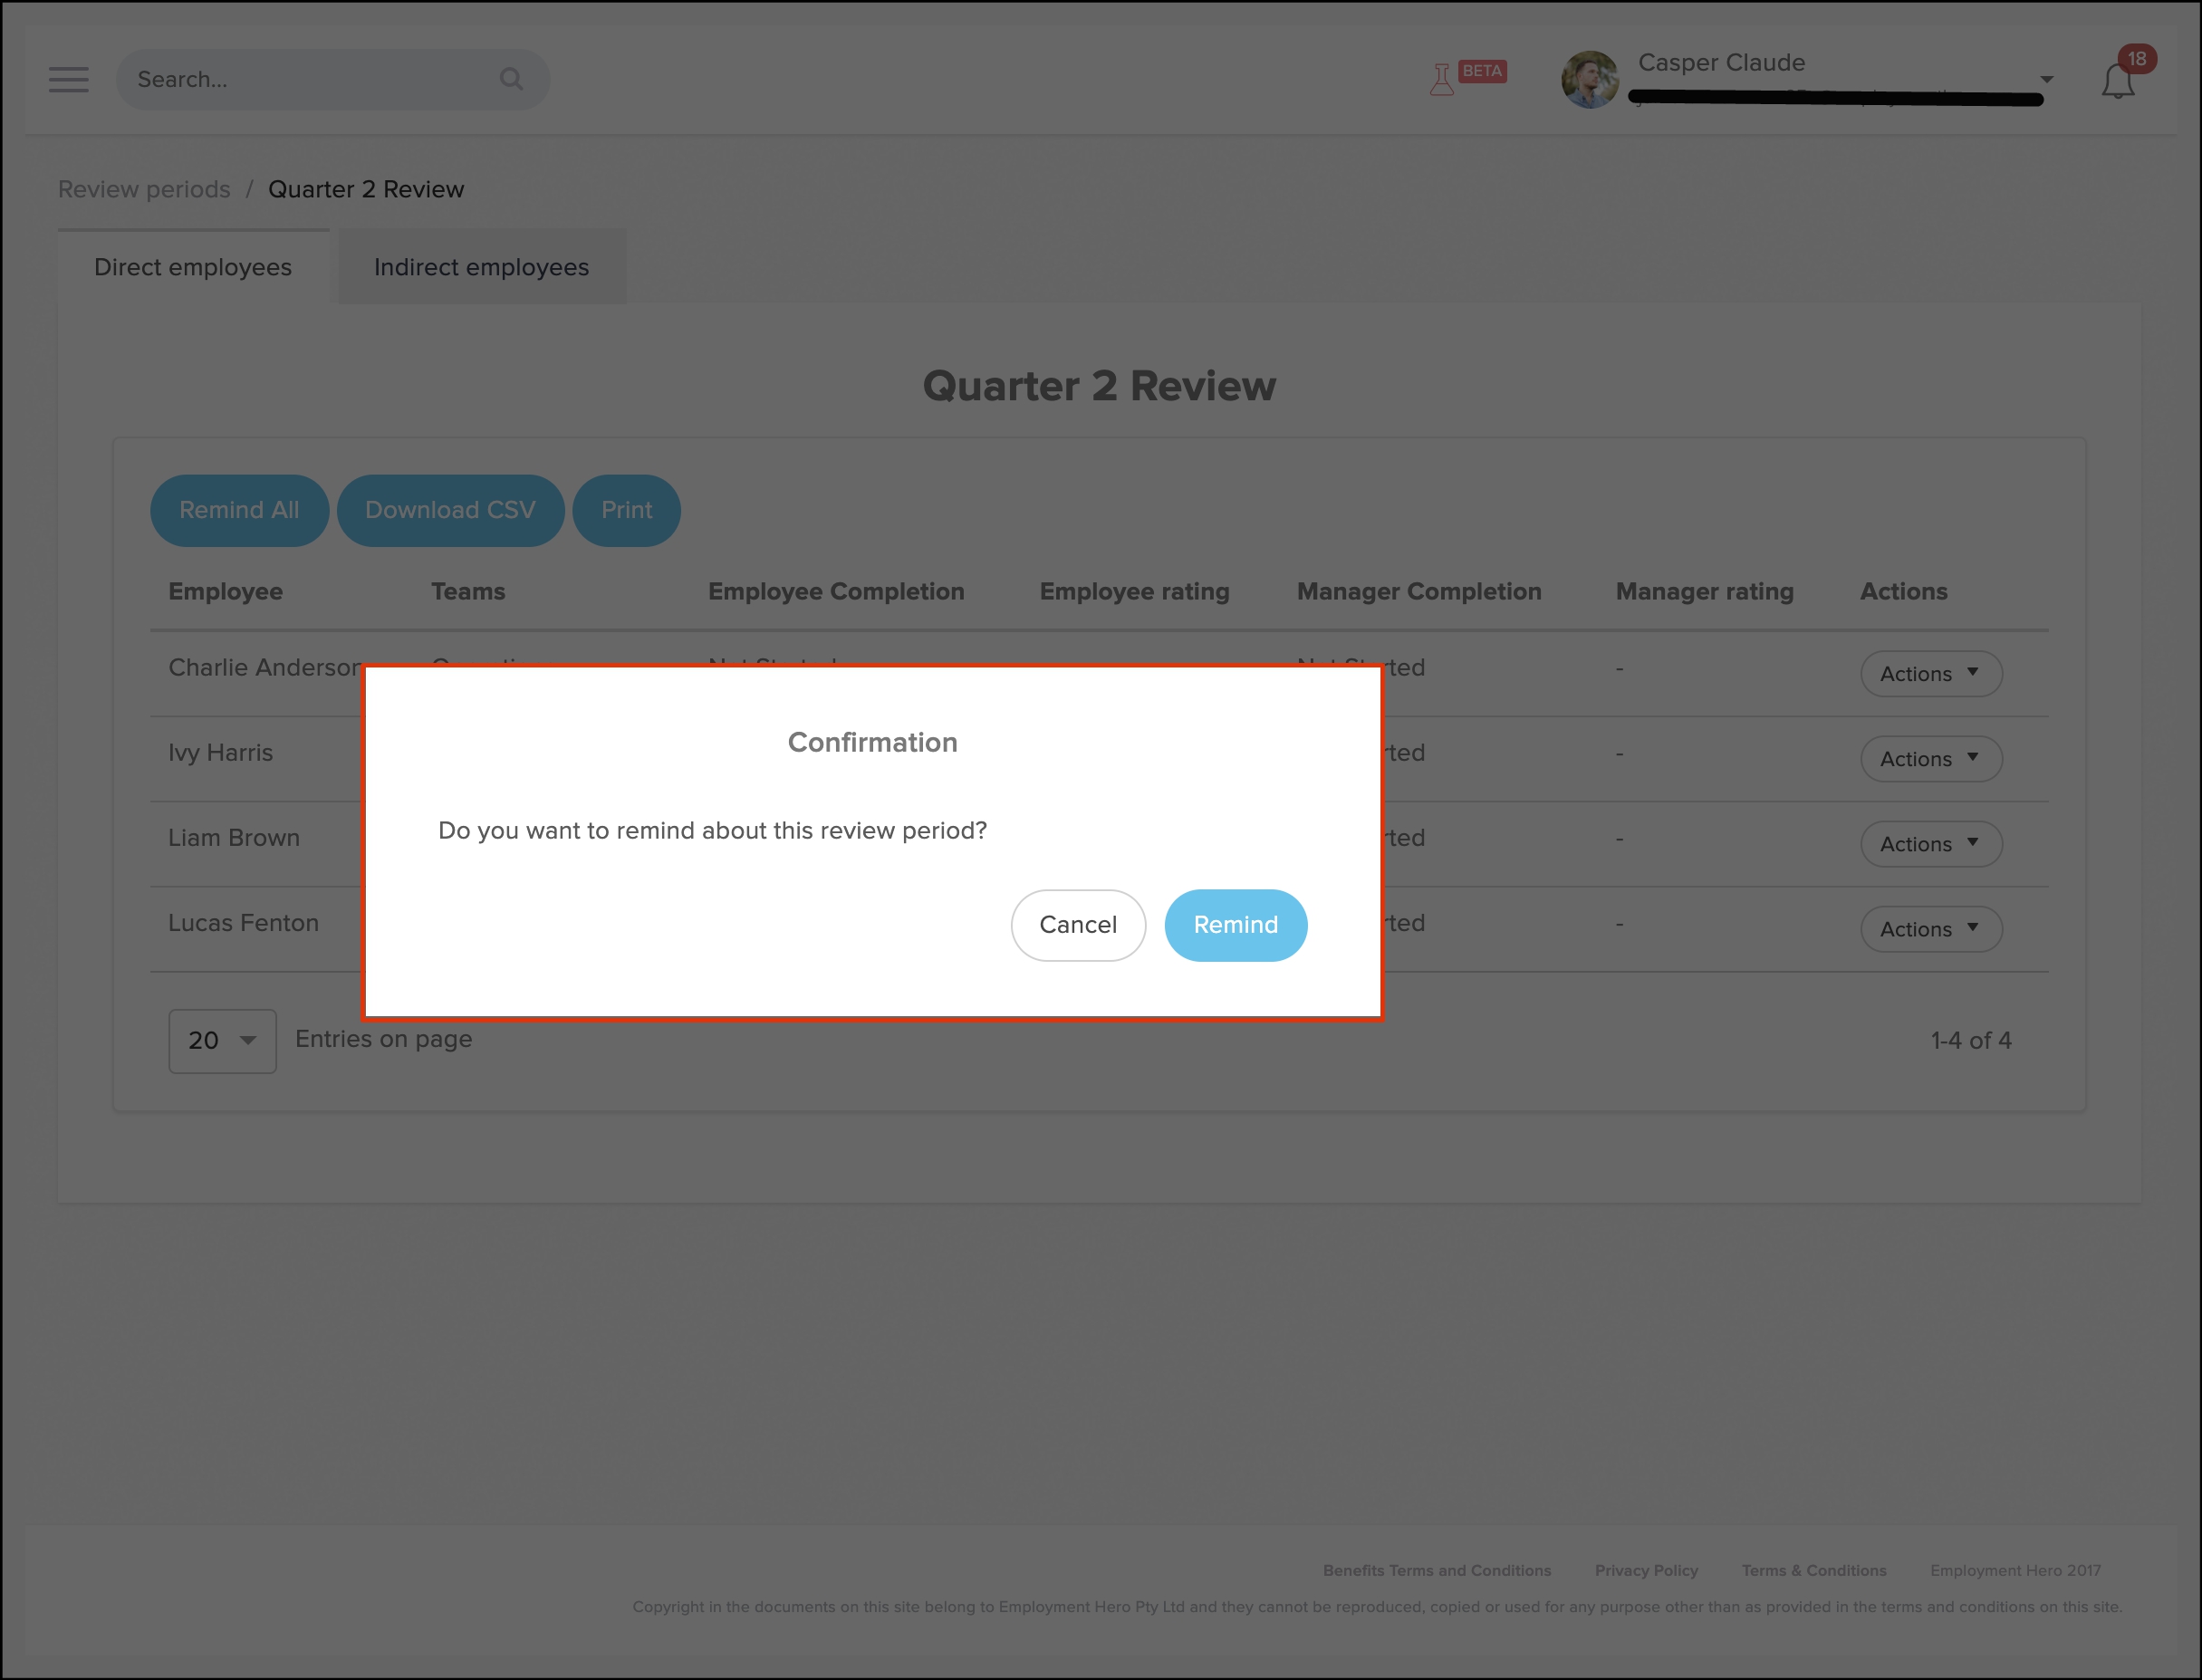This screenshot has width=2202, height=1680.
Task: Expand the entries-per-page 20 dropdown
Action: [222, 1041]
